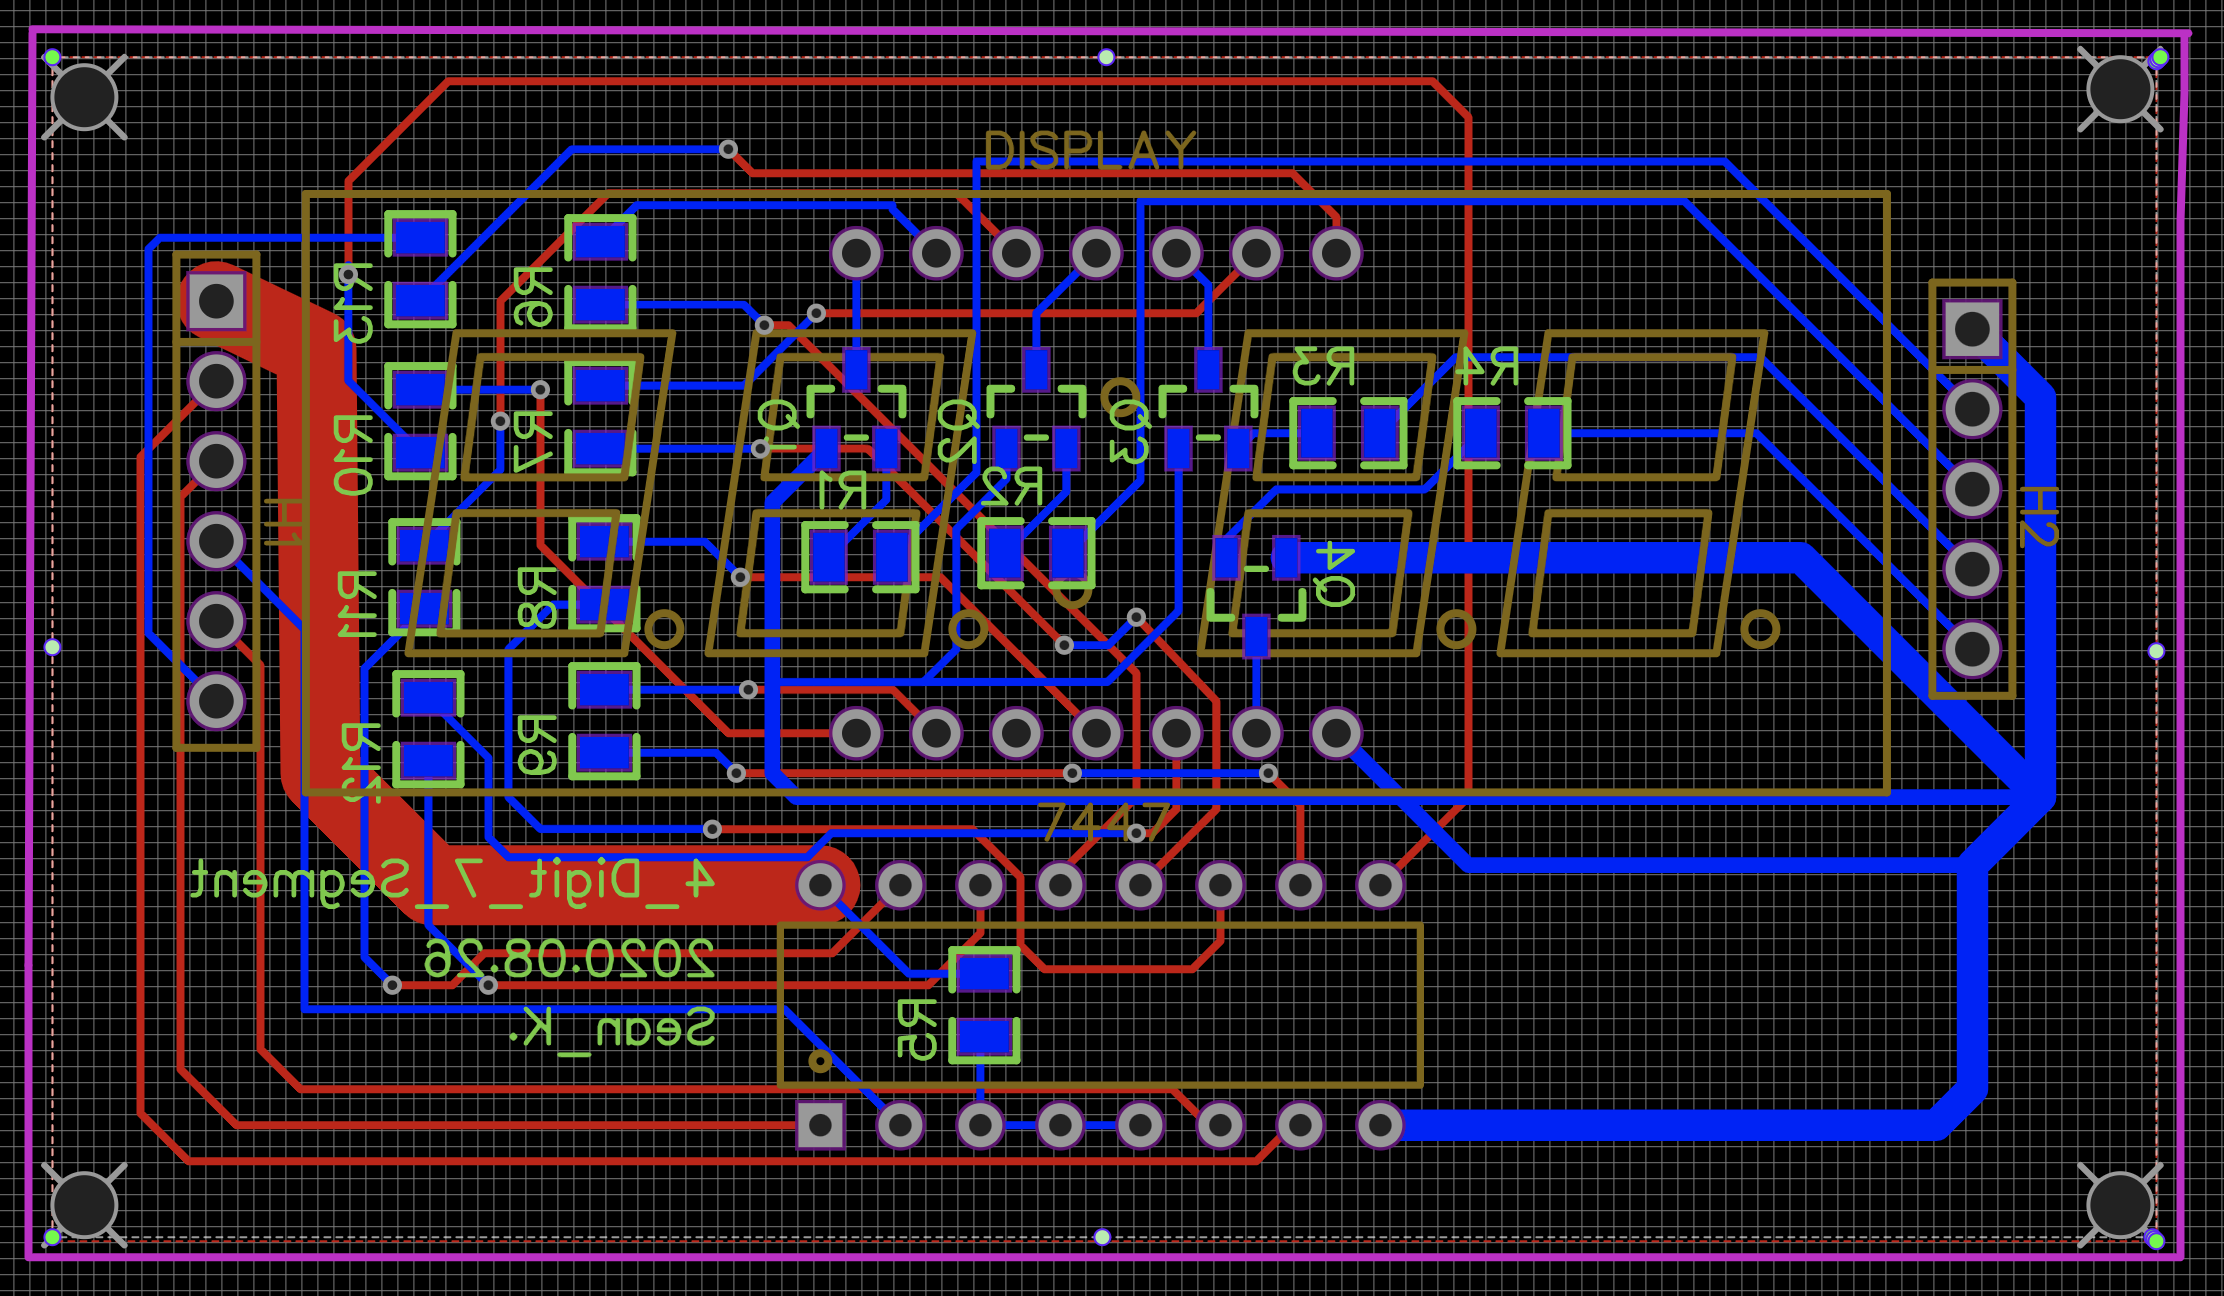Select the square pad of header H1
2224x1296 pixels.
click(216, 300)
